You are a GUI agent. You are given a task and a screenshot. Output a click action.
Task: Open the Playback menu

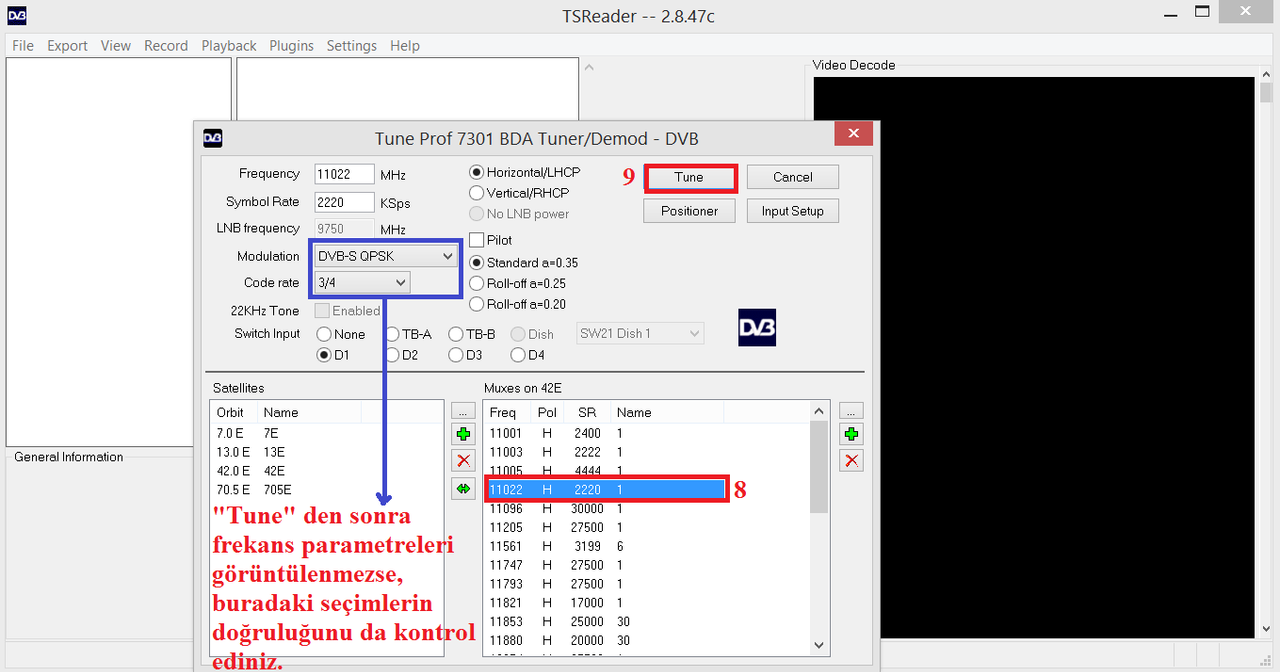click(229, 46)
